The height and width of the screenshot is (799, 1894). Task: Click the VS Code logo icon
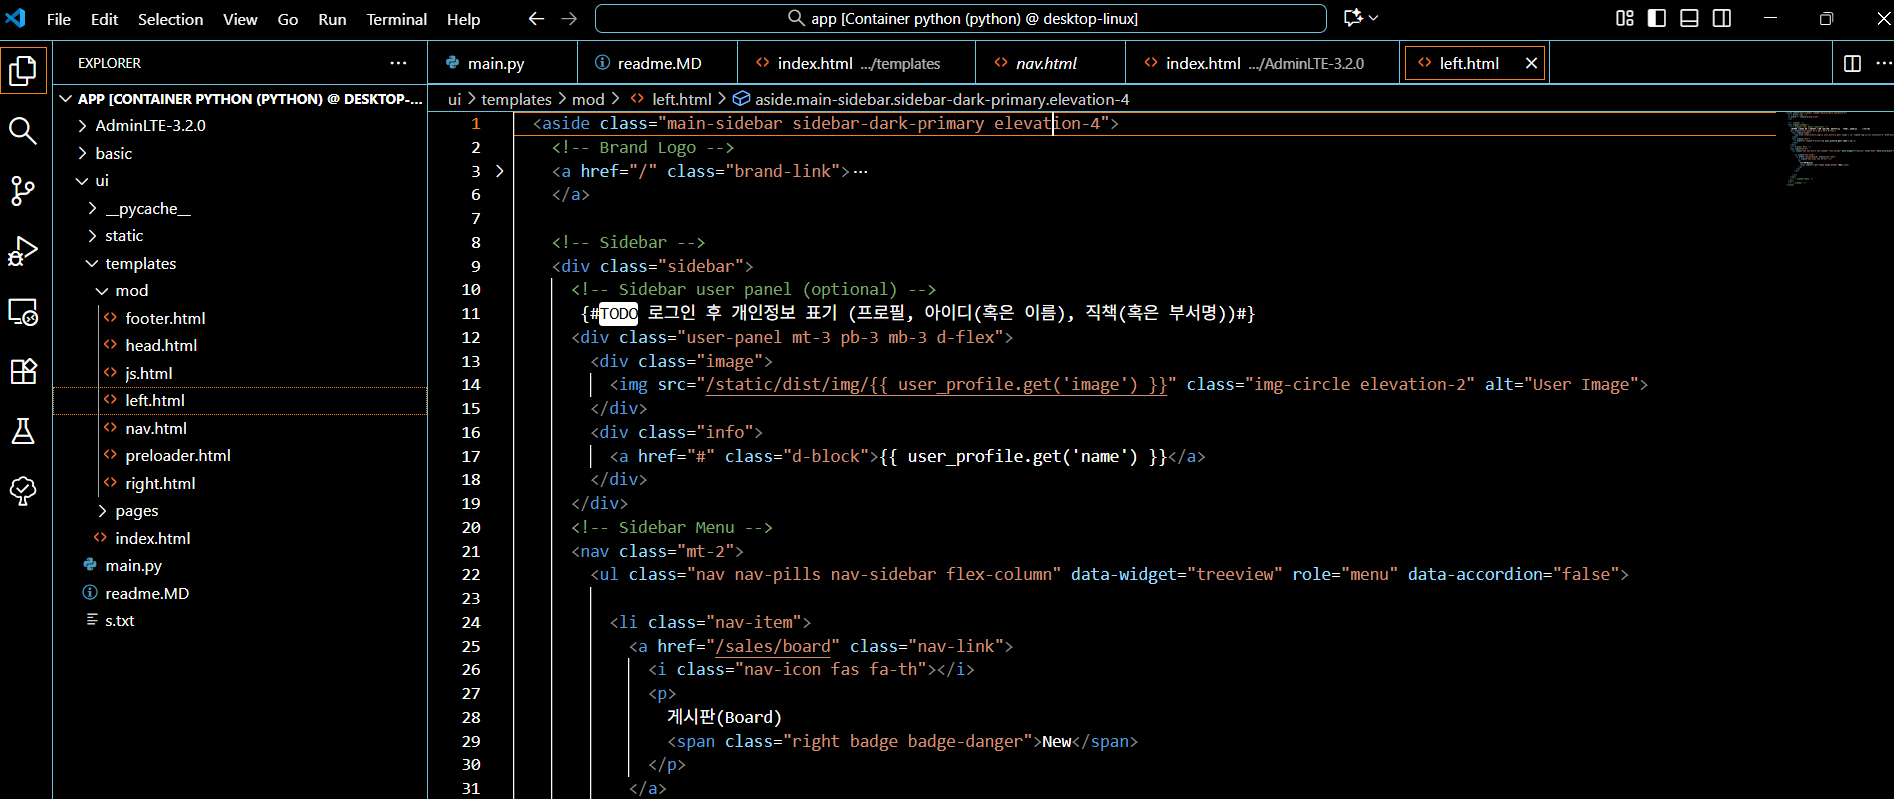pyautogui.click(x=16, y=18)
